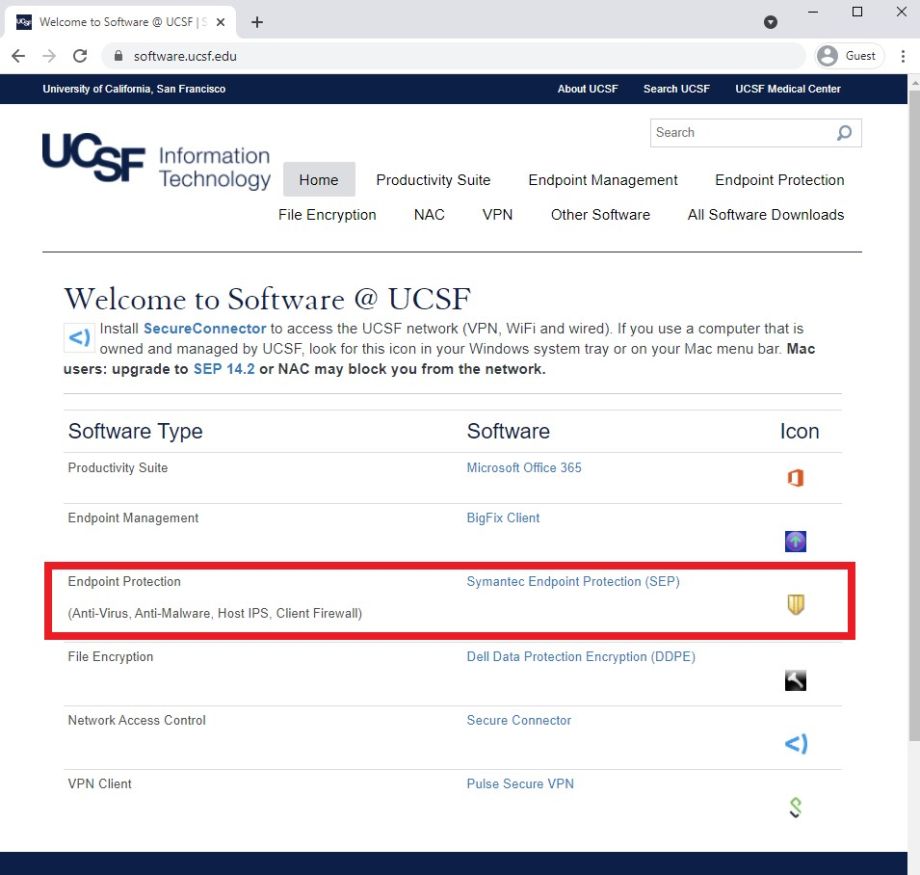Open Secure Connector link in table
920x875 pixels.
519,720
